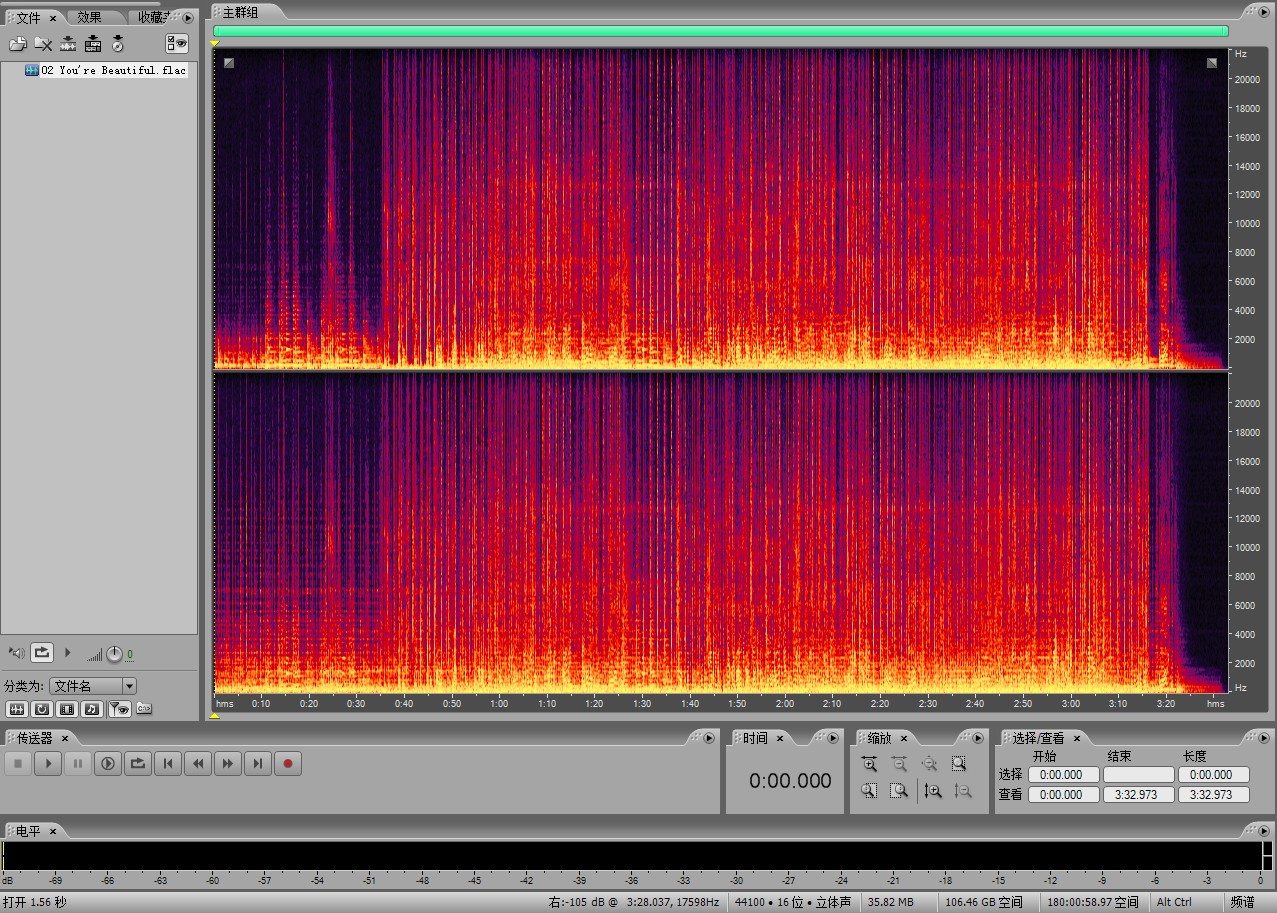Click the preview volume knob in files panel

pyautogui.click(x=114, y=654)
